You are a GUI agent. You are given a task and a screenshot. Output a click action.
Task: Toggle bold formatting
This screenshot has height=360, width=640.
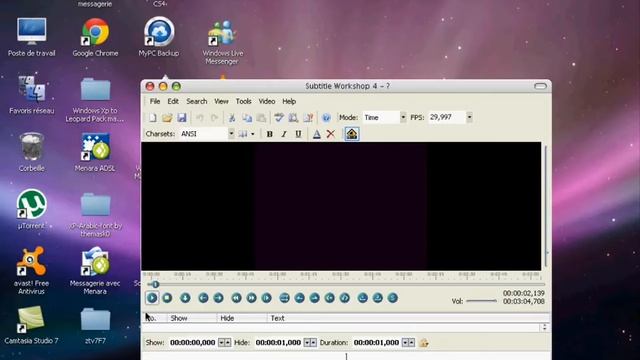(x=269, y=134)
